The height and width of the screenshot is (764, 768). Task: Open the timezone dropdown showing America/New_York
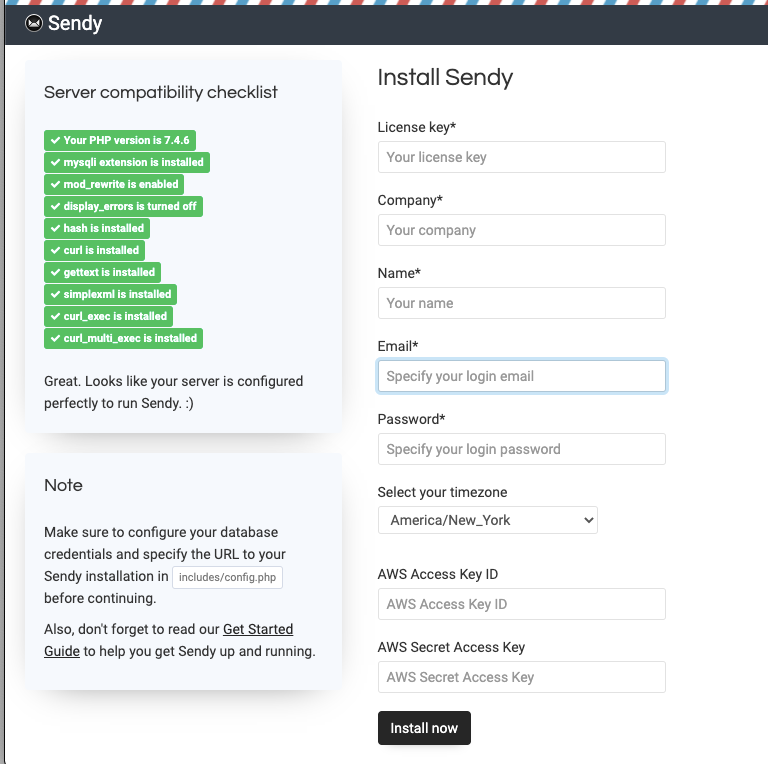(x=488, y=520)
